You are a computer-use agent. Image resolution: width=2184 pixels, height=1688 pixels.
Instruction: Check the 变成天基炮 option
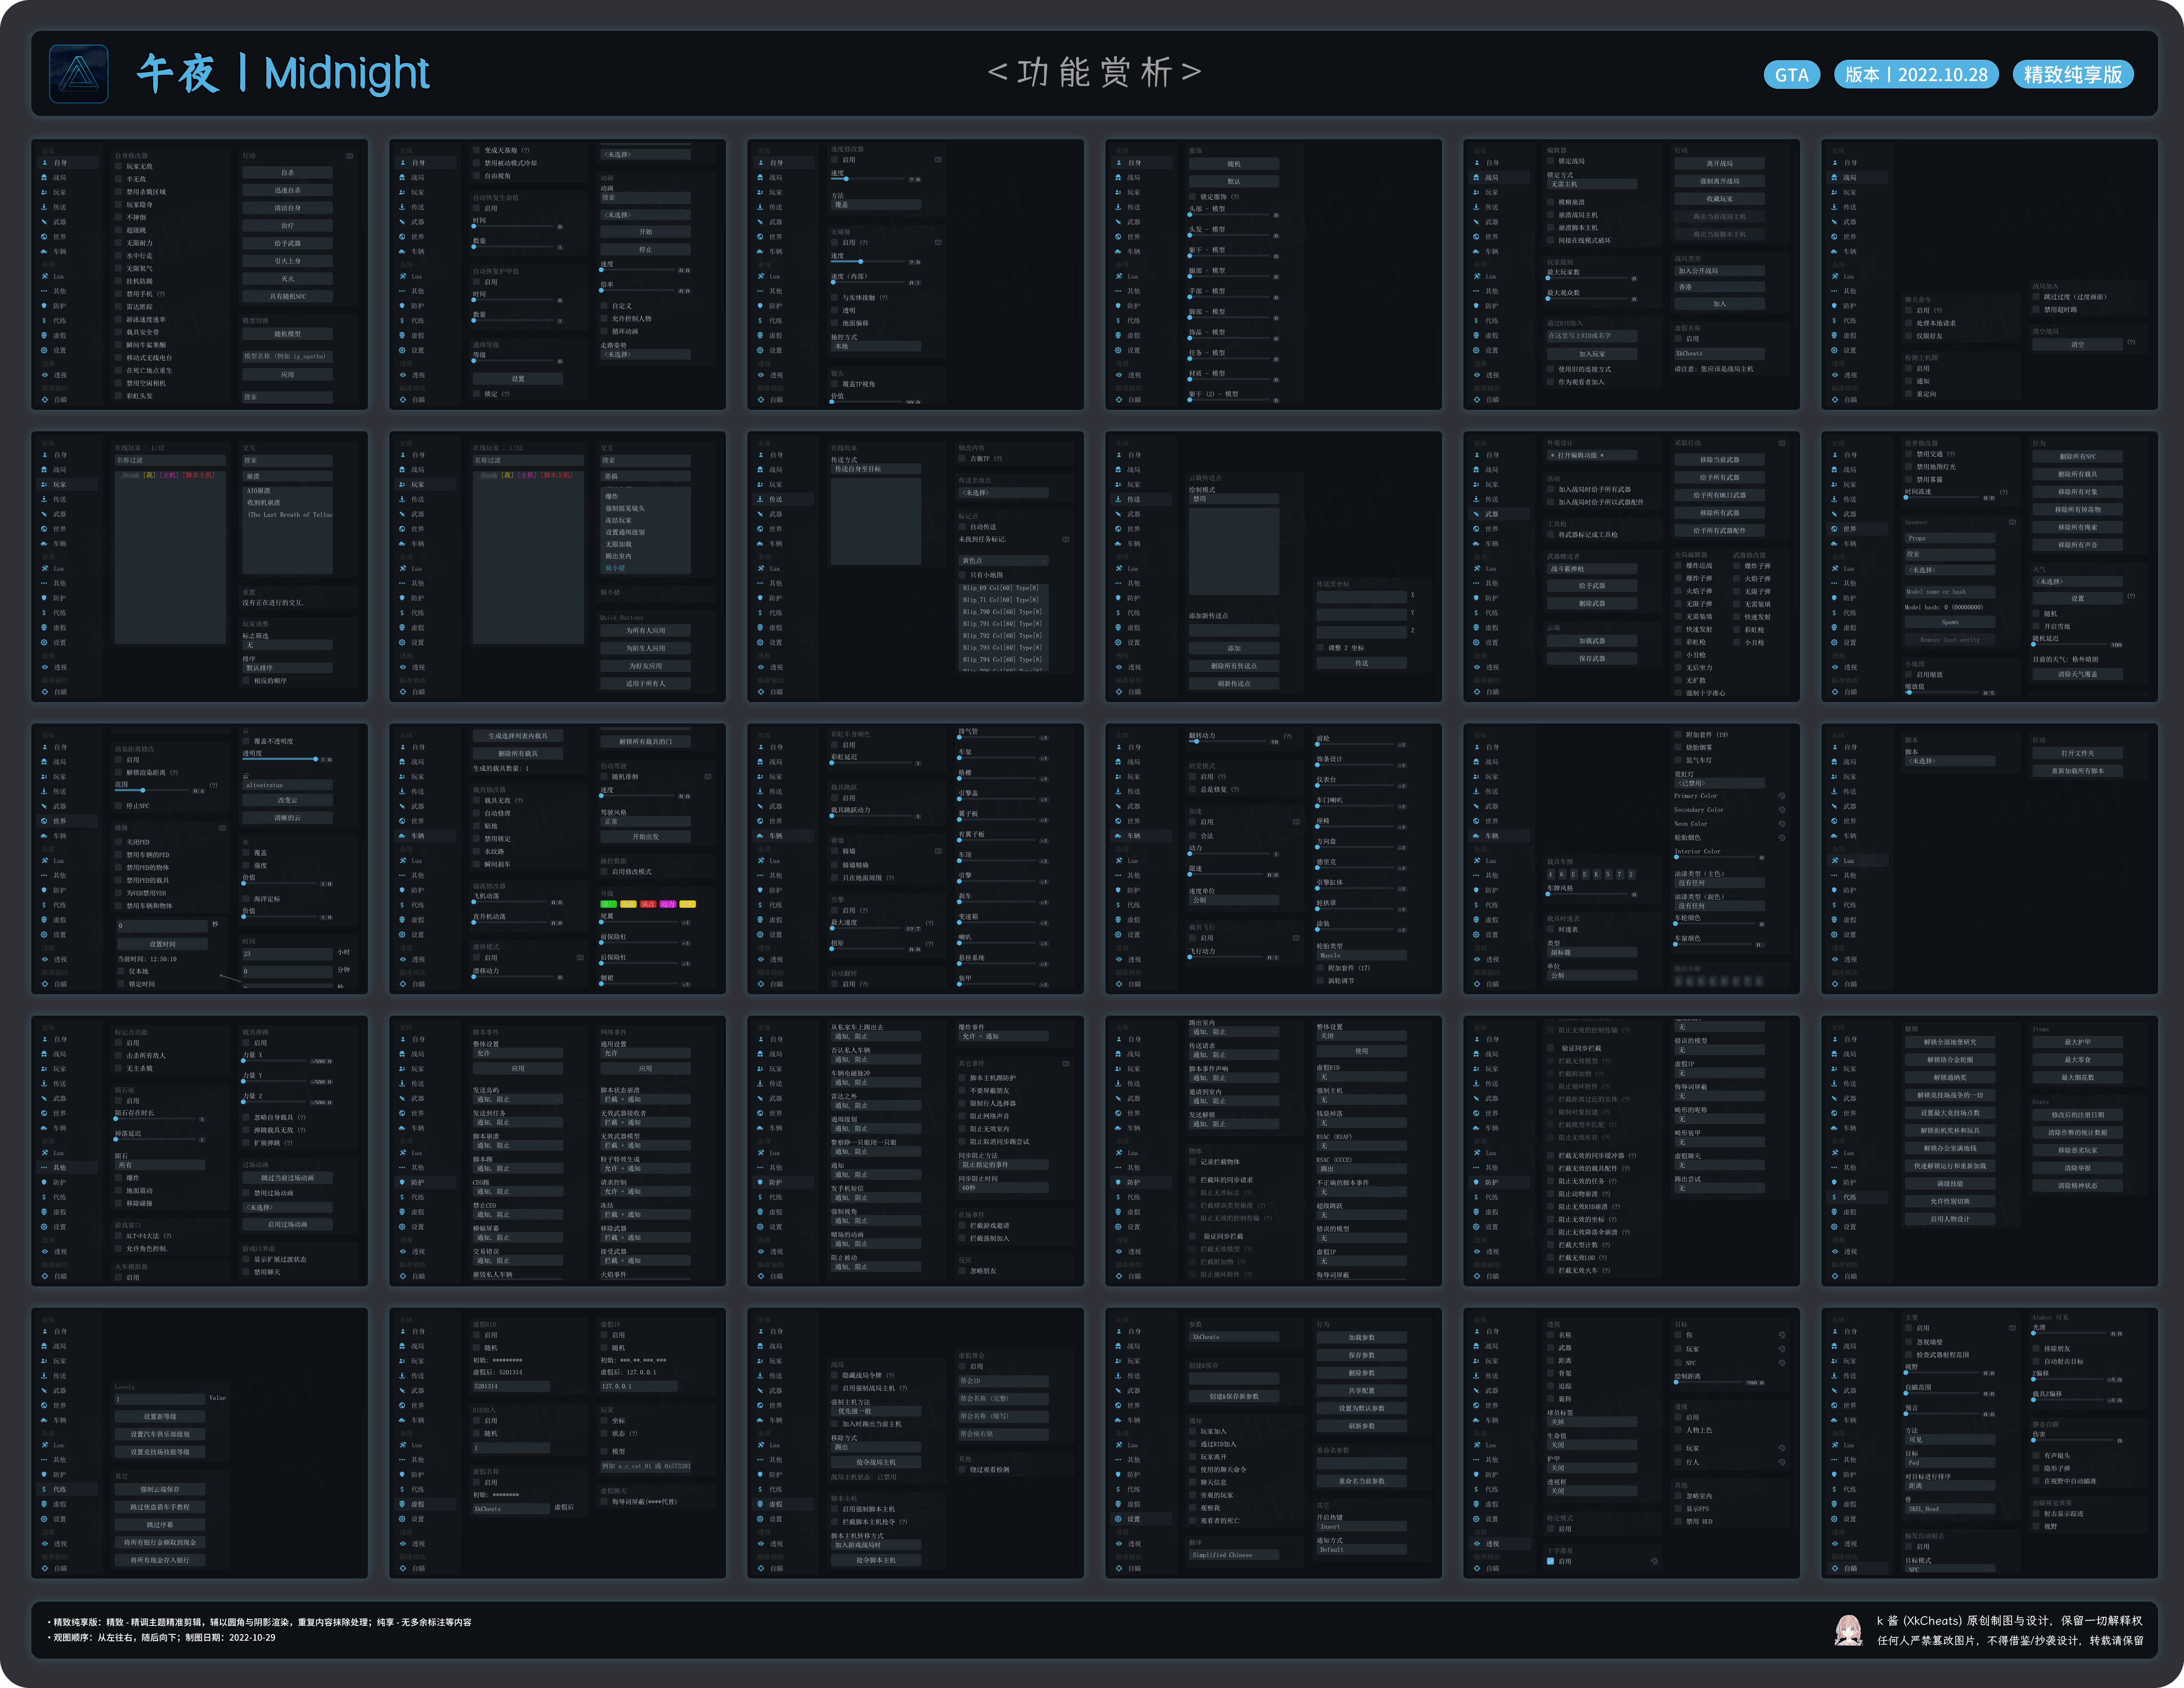(477, 150)
